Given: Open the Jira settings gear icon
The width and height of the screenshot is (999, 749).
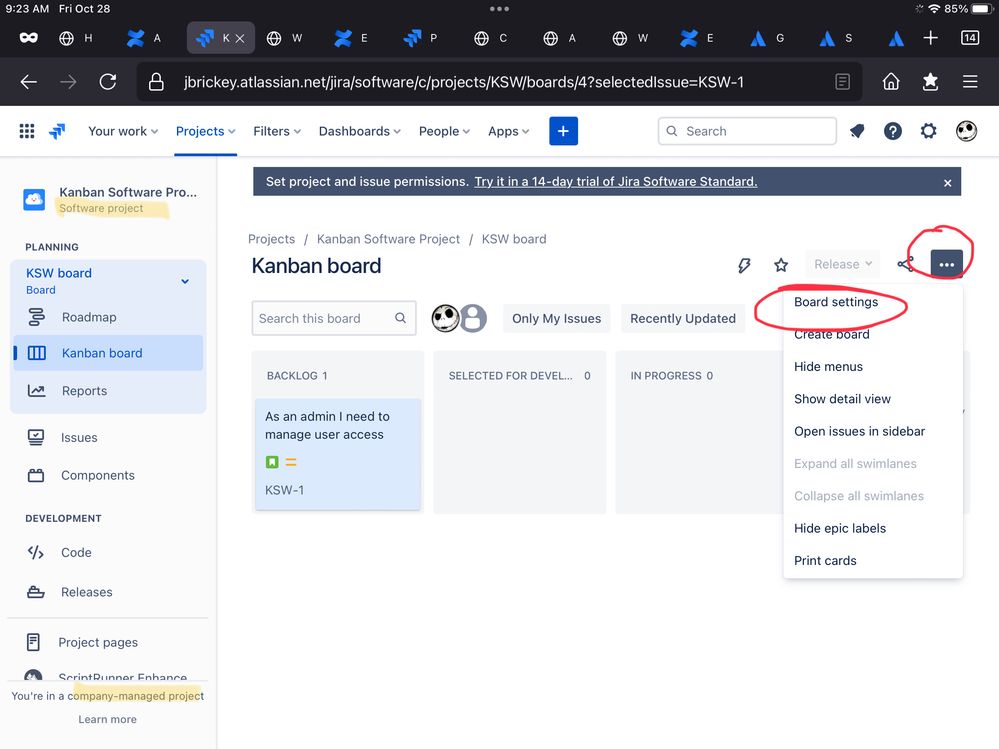Looking at the screenshot, I should [x=928, y=131].
